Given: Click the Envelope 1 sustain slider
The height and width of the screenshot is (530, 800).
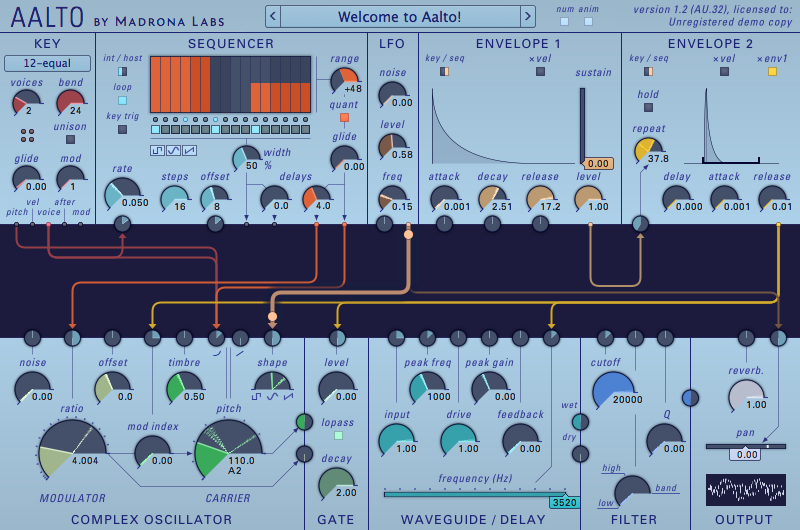Looking at the screenshot, I should 583,125.
